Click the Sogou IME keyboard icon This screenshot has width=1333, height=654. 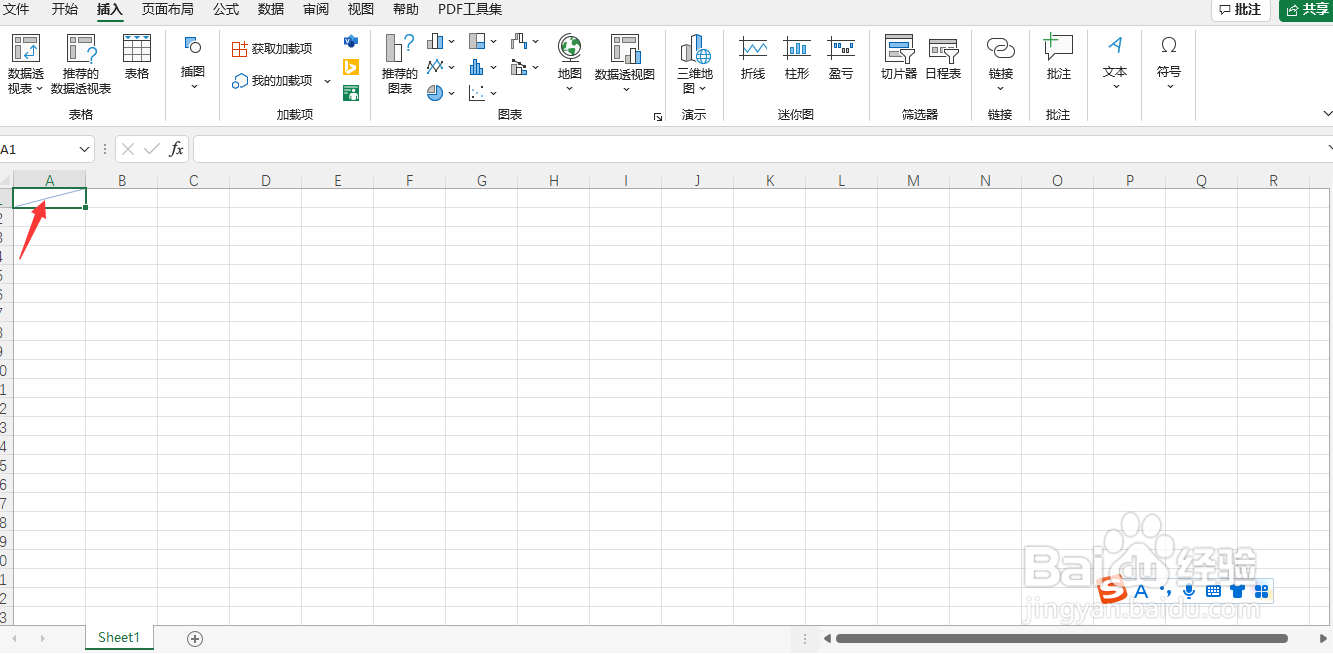(1213, 591)
